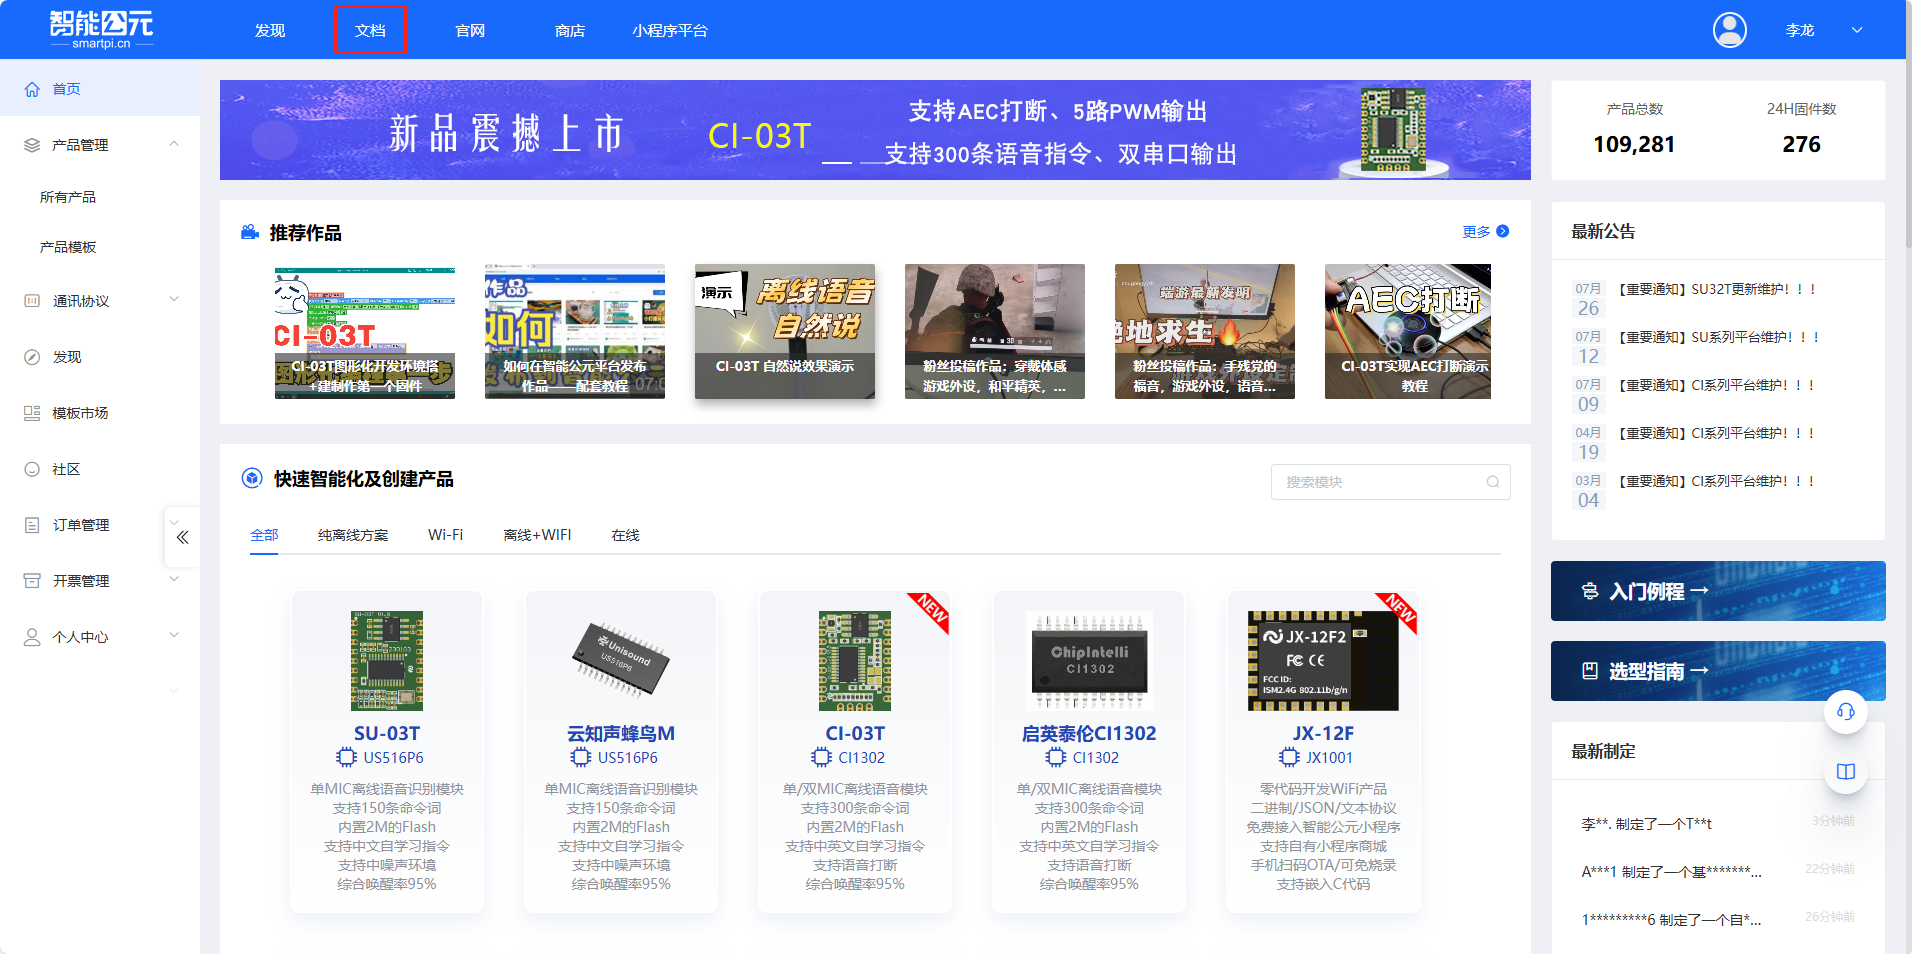Open 个人中心 via its person icon
The image size is (1912, 954).
31,636
